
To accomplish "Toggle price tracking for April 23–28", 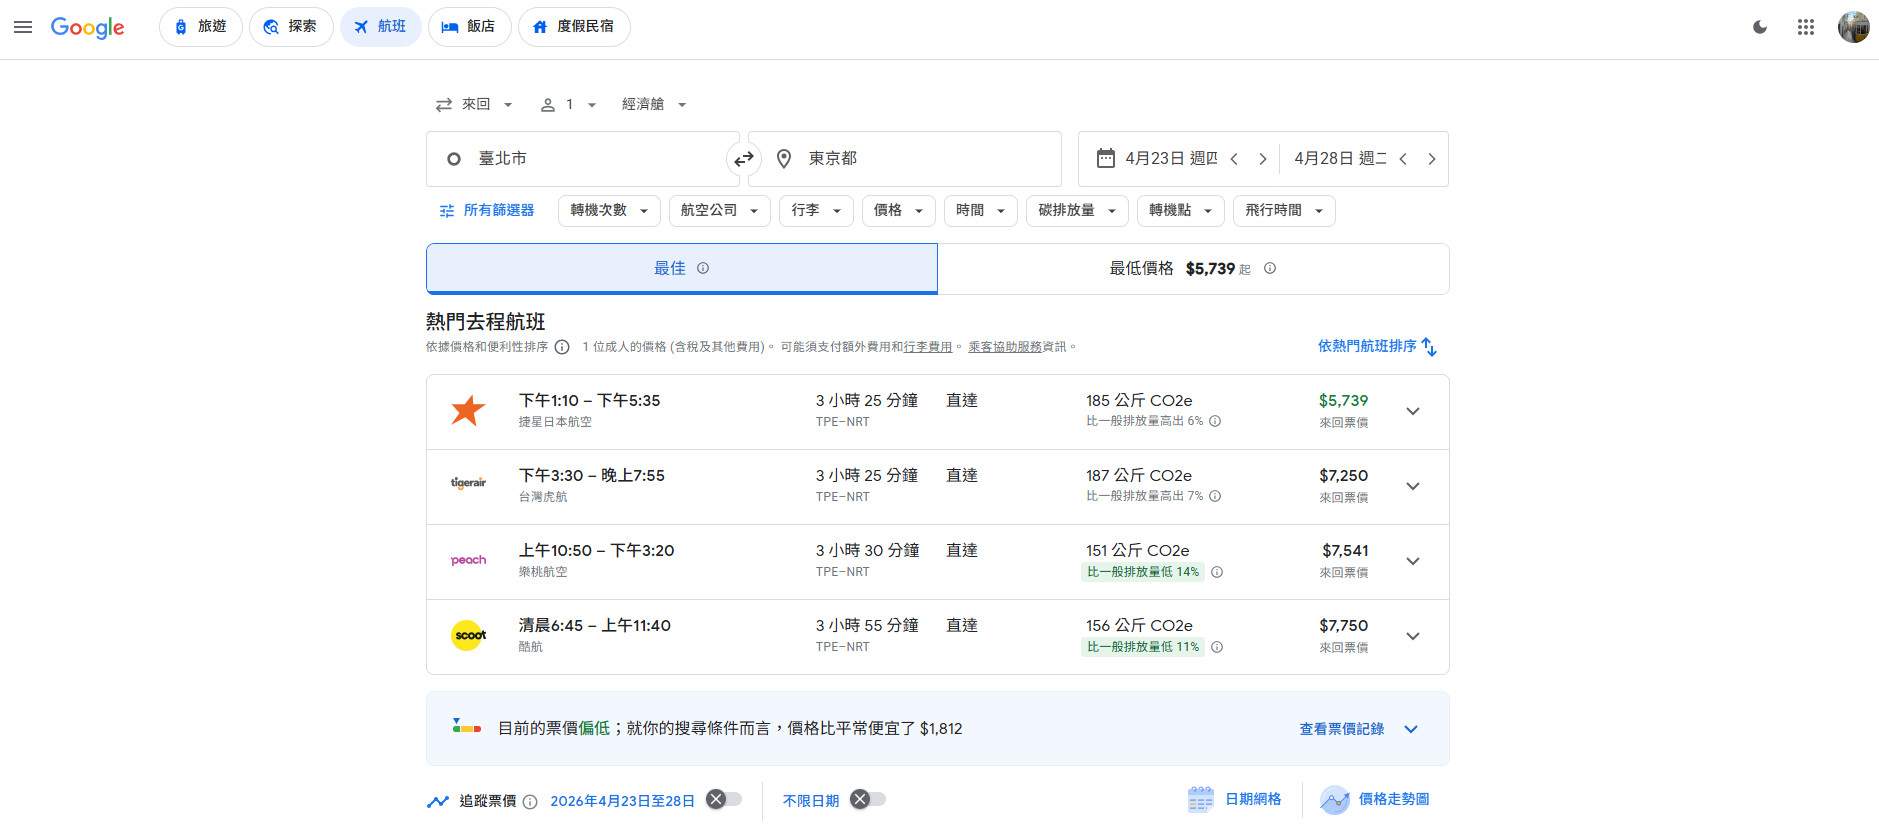I will (724, 799).
